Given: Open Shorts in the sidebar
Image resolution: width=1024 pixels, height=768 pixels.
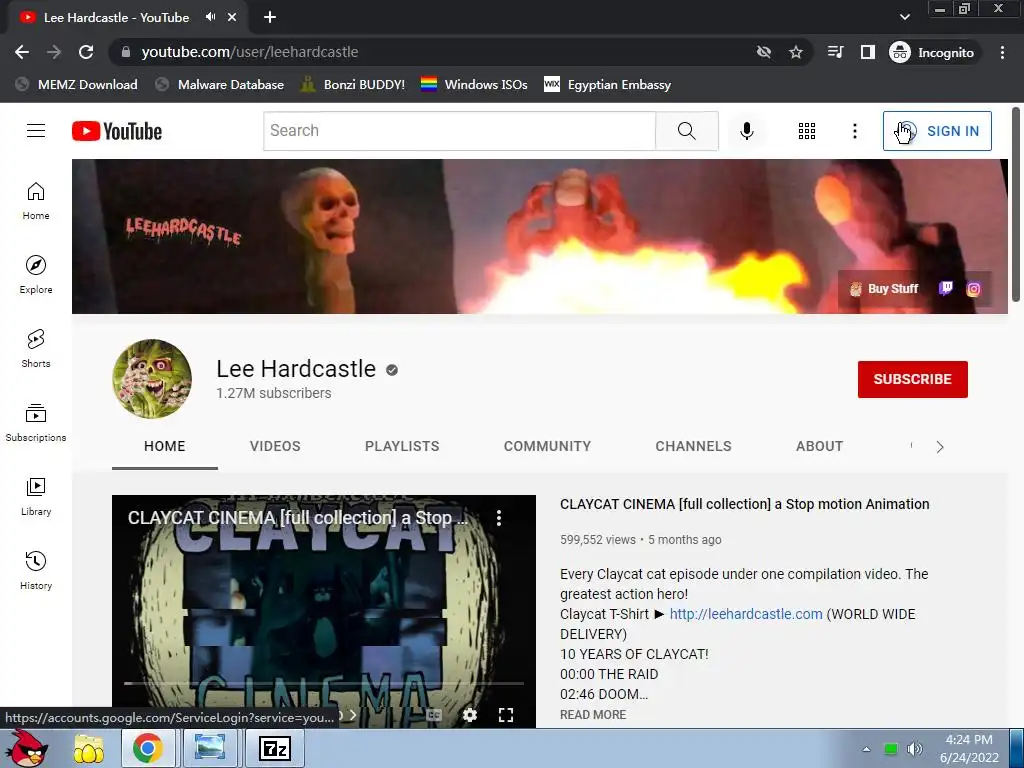Looking at the screenshot, I should pyautogui.click(x=36, y=349).
